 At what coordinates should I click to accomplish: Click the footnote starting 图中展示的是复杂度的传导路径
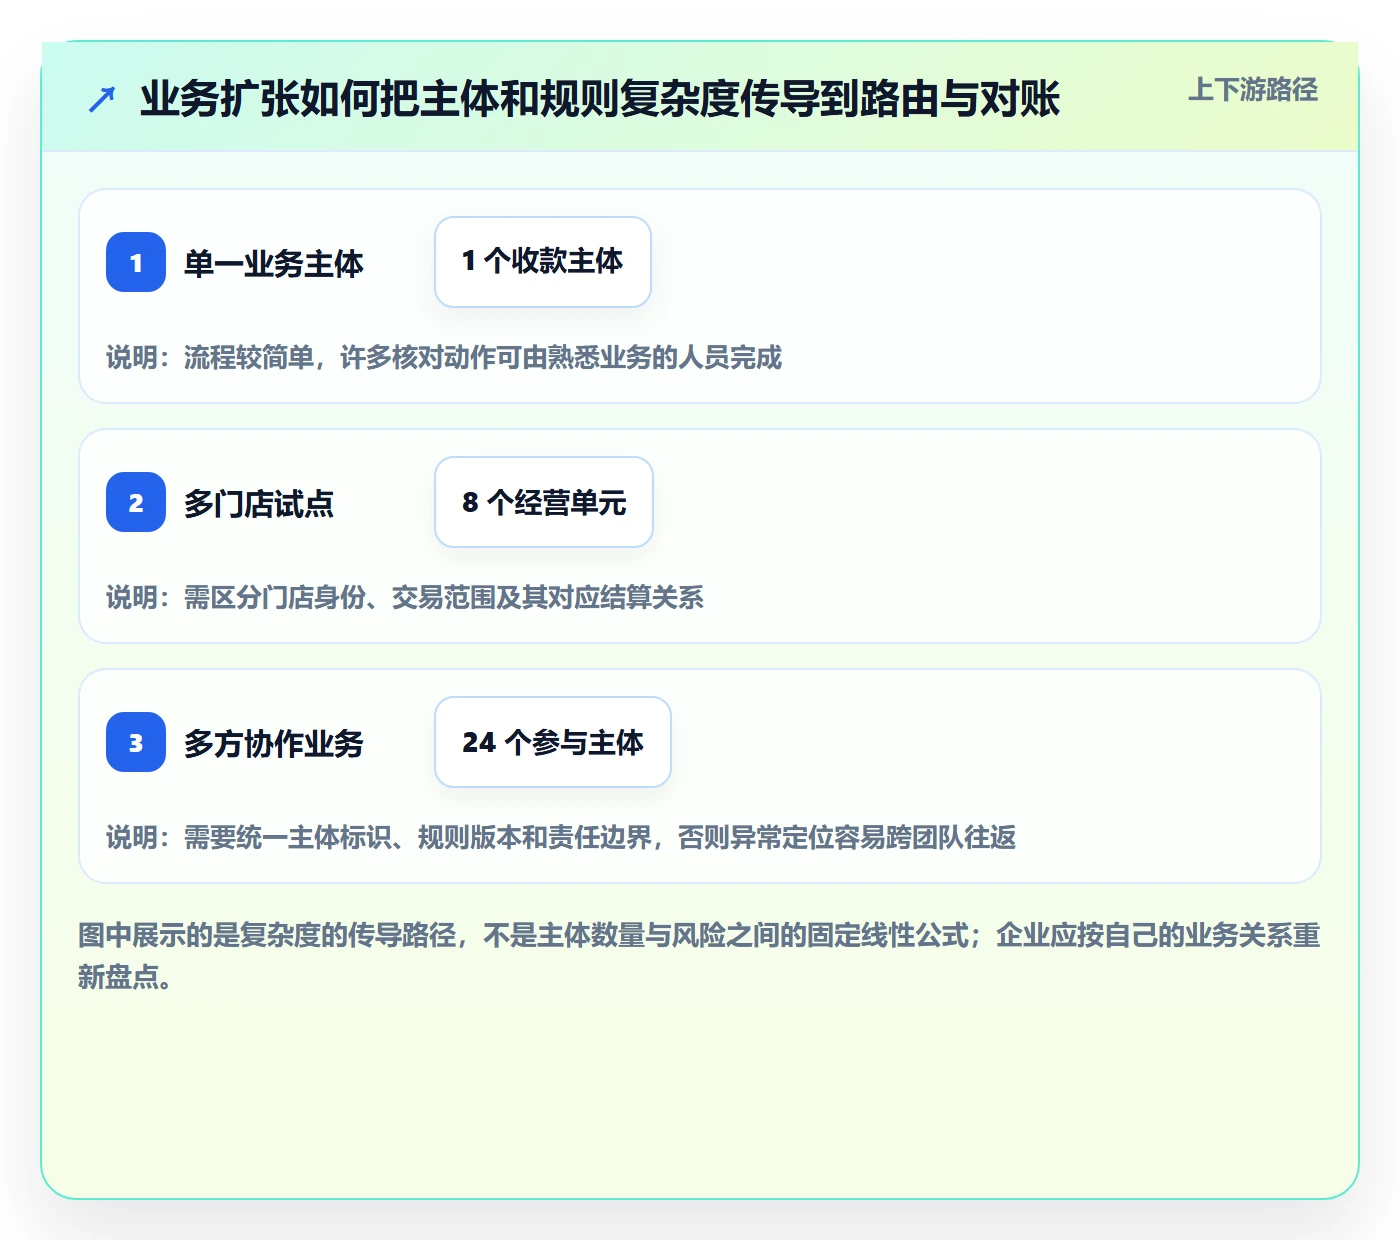(x=700, y=956)
